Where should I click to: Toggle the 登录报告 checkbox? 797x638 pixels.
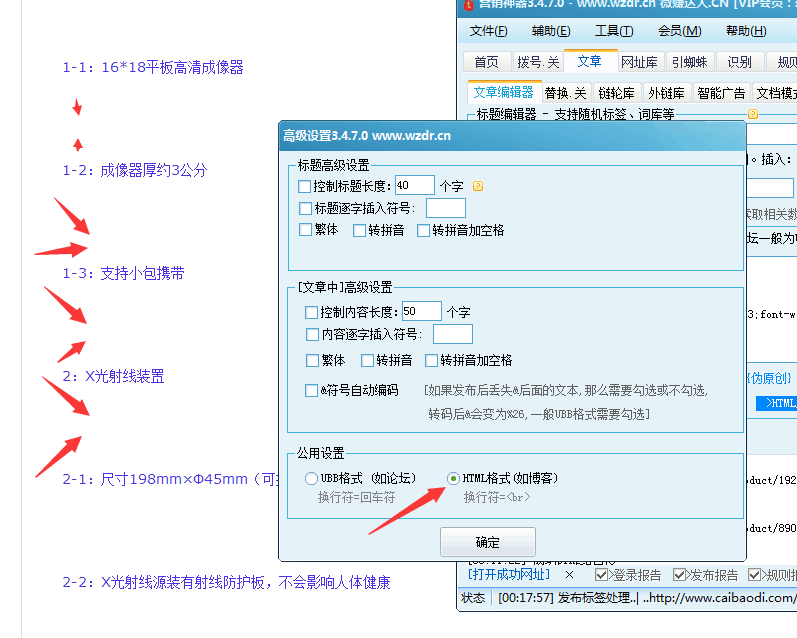602,575
